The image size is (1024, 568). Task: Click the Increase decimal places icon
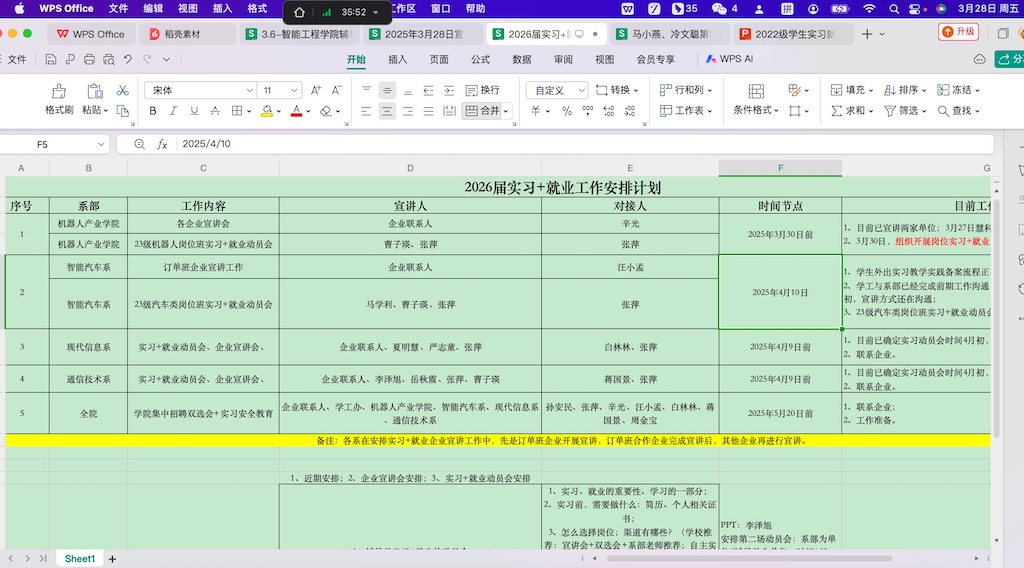[x=609, y=111]
